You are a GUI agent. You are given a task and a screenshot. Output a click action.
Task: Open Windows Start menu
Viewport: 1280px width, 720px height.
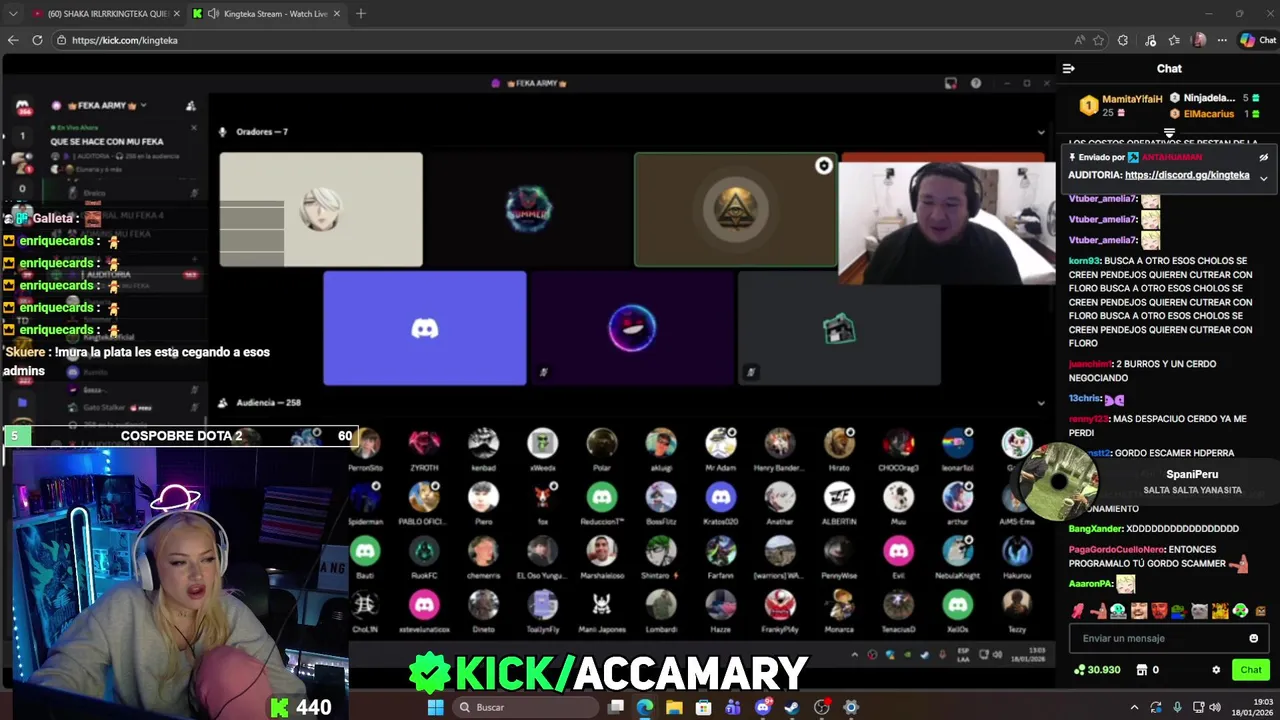click(x=435, y=707)
